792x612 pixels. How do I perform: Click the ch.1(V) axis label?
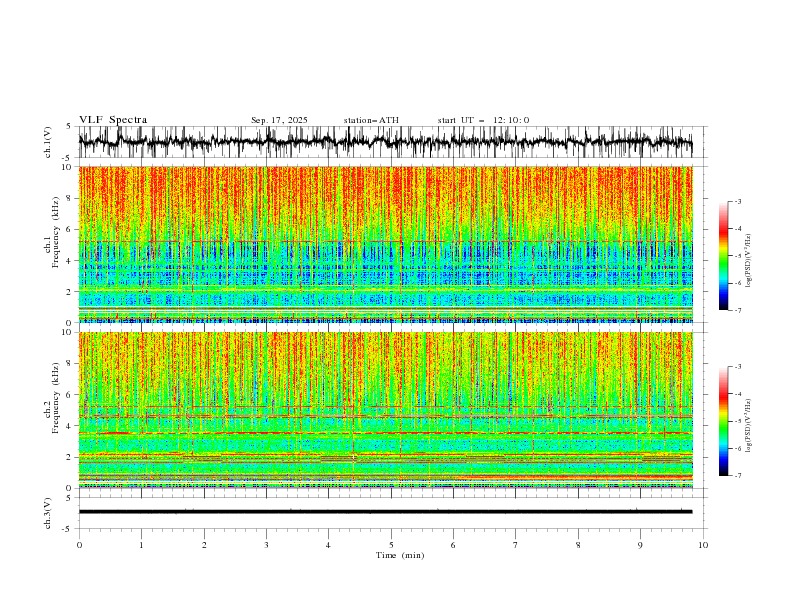[x=48, y=142]
